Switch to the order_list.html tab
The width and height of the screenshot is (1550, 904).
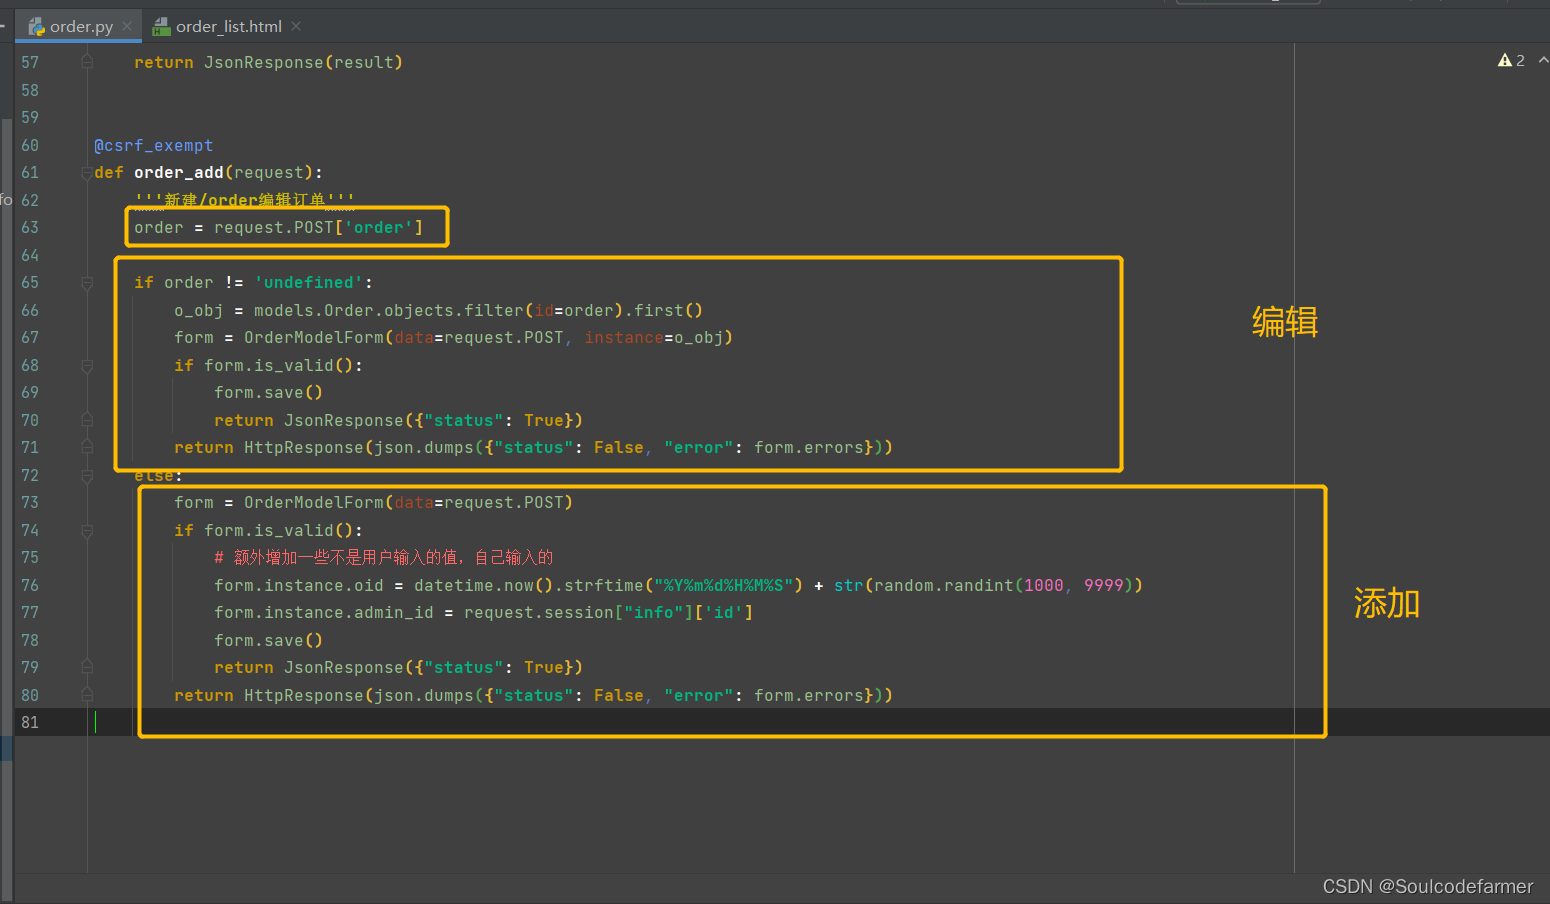click(229, 27)
